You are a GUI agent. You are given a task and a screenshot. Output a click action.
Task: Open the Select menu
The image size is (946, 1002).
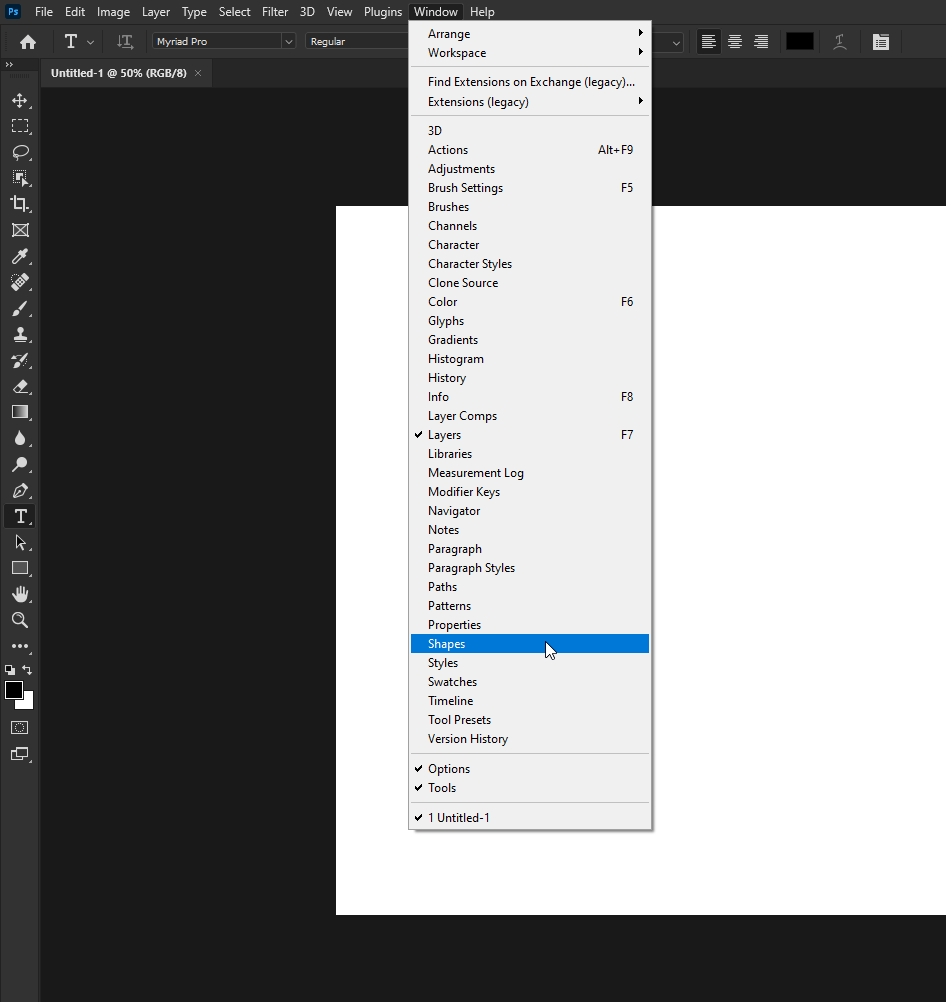pyautogui.click(x=234, y=11)
